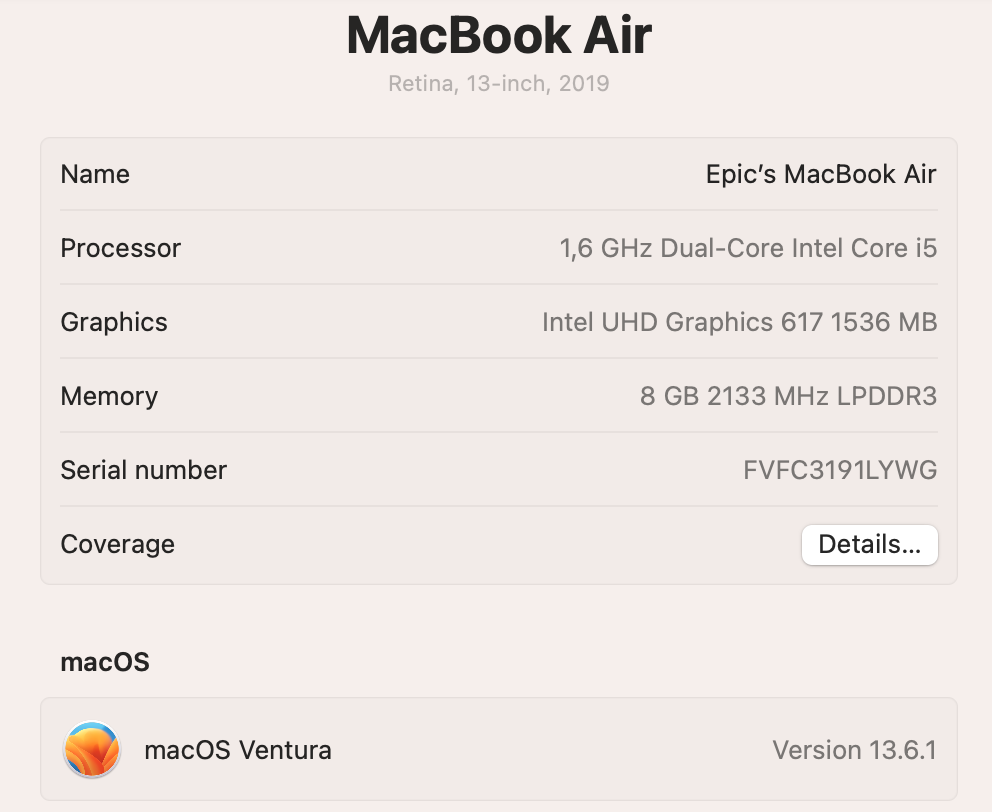The width and height of the screenshot is (992, 812).
Task: Select the Processor specification row
Action: [x=498, y=248]
